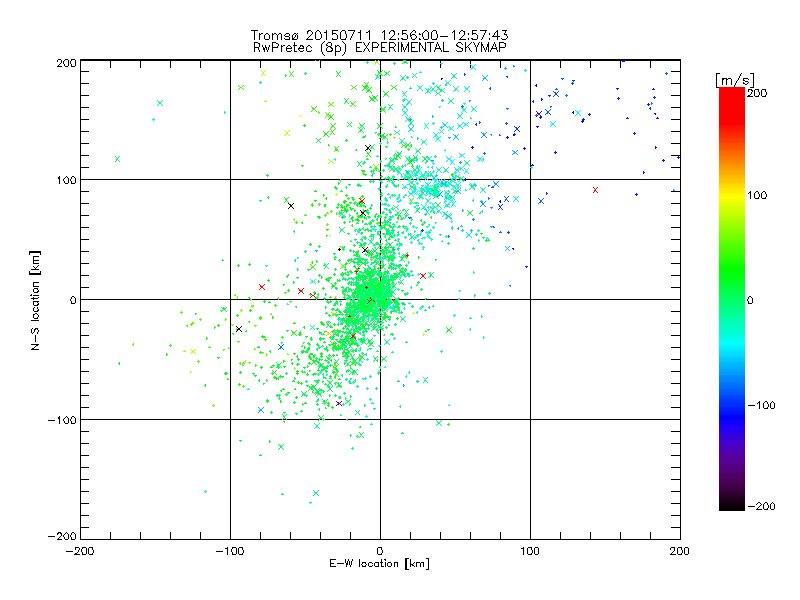Click the lone red X east of 100 km
Screen dimensions: 800x600
tap(595, 190)
